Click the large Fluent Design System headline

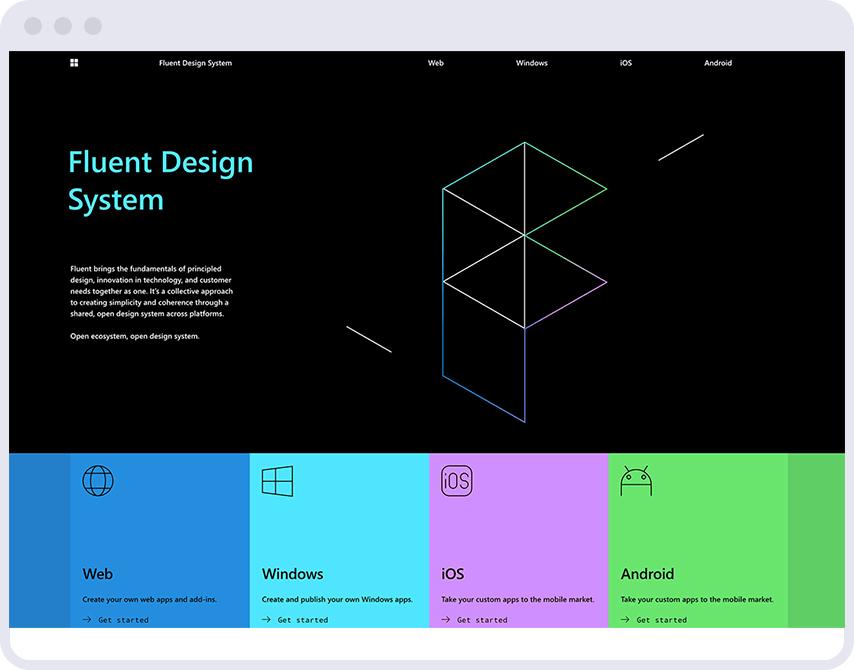(x=161, y=181)
